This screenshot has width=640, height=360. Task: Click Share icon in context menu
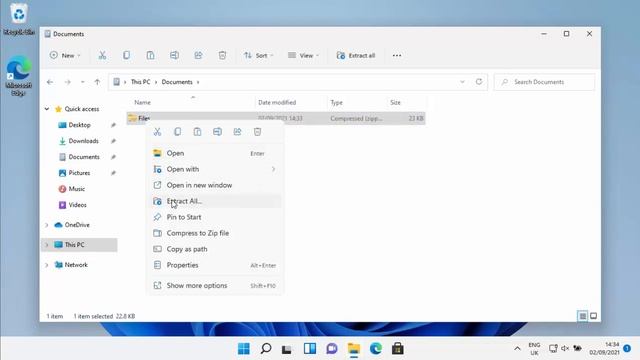click(x=238, y=132)
